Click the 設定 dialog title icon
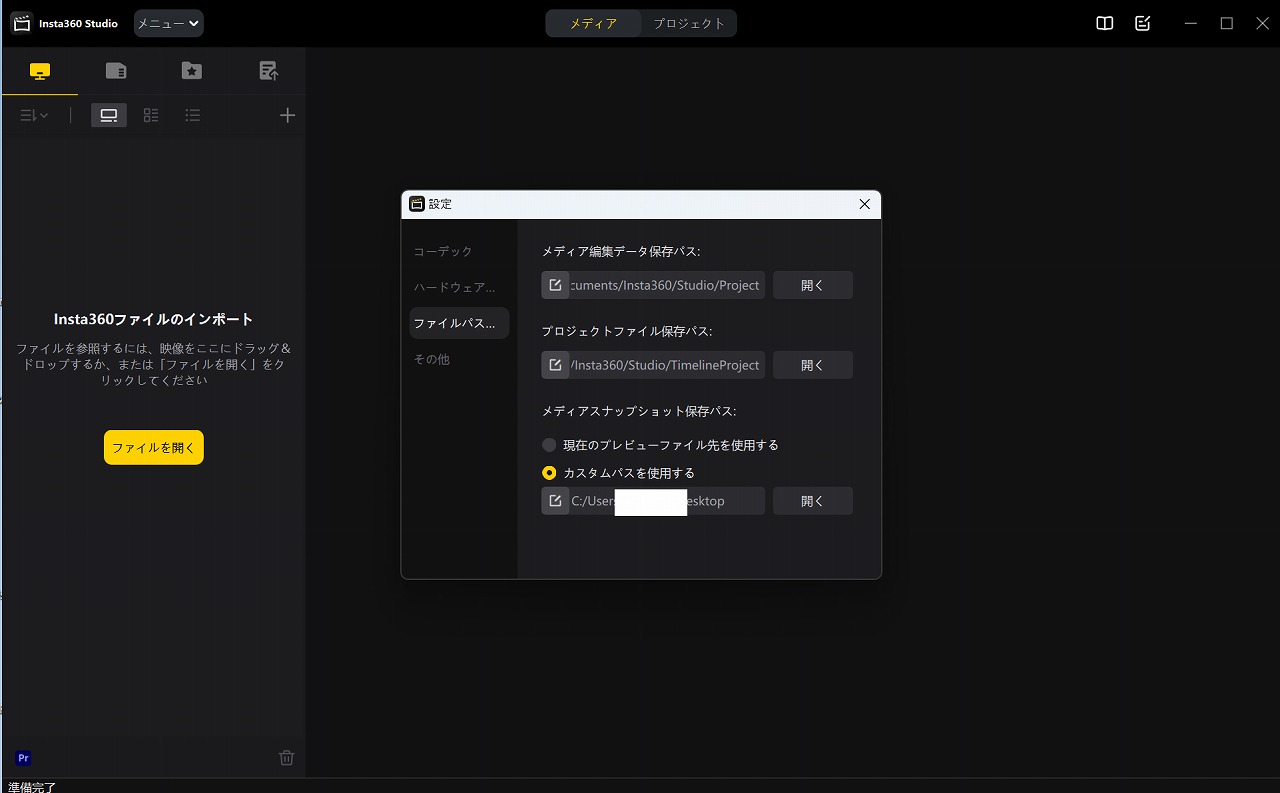 coord(417,204)
